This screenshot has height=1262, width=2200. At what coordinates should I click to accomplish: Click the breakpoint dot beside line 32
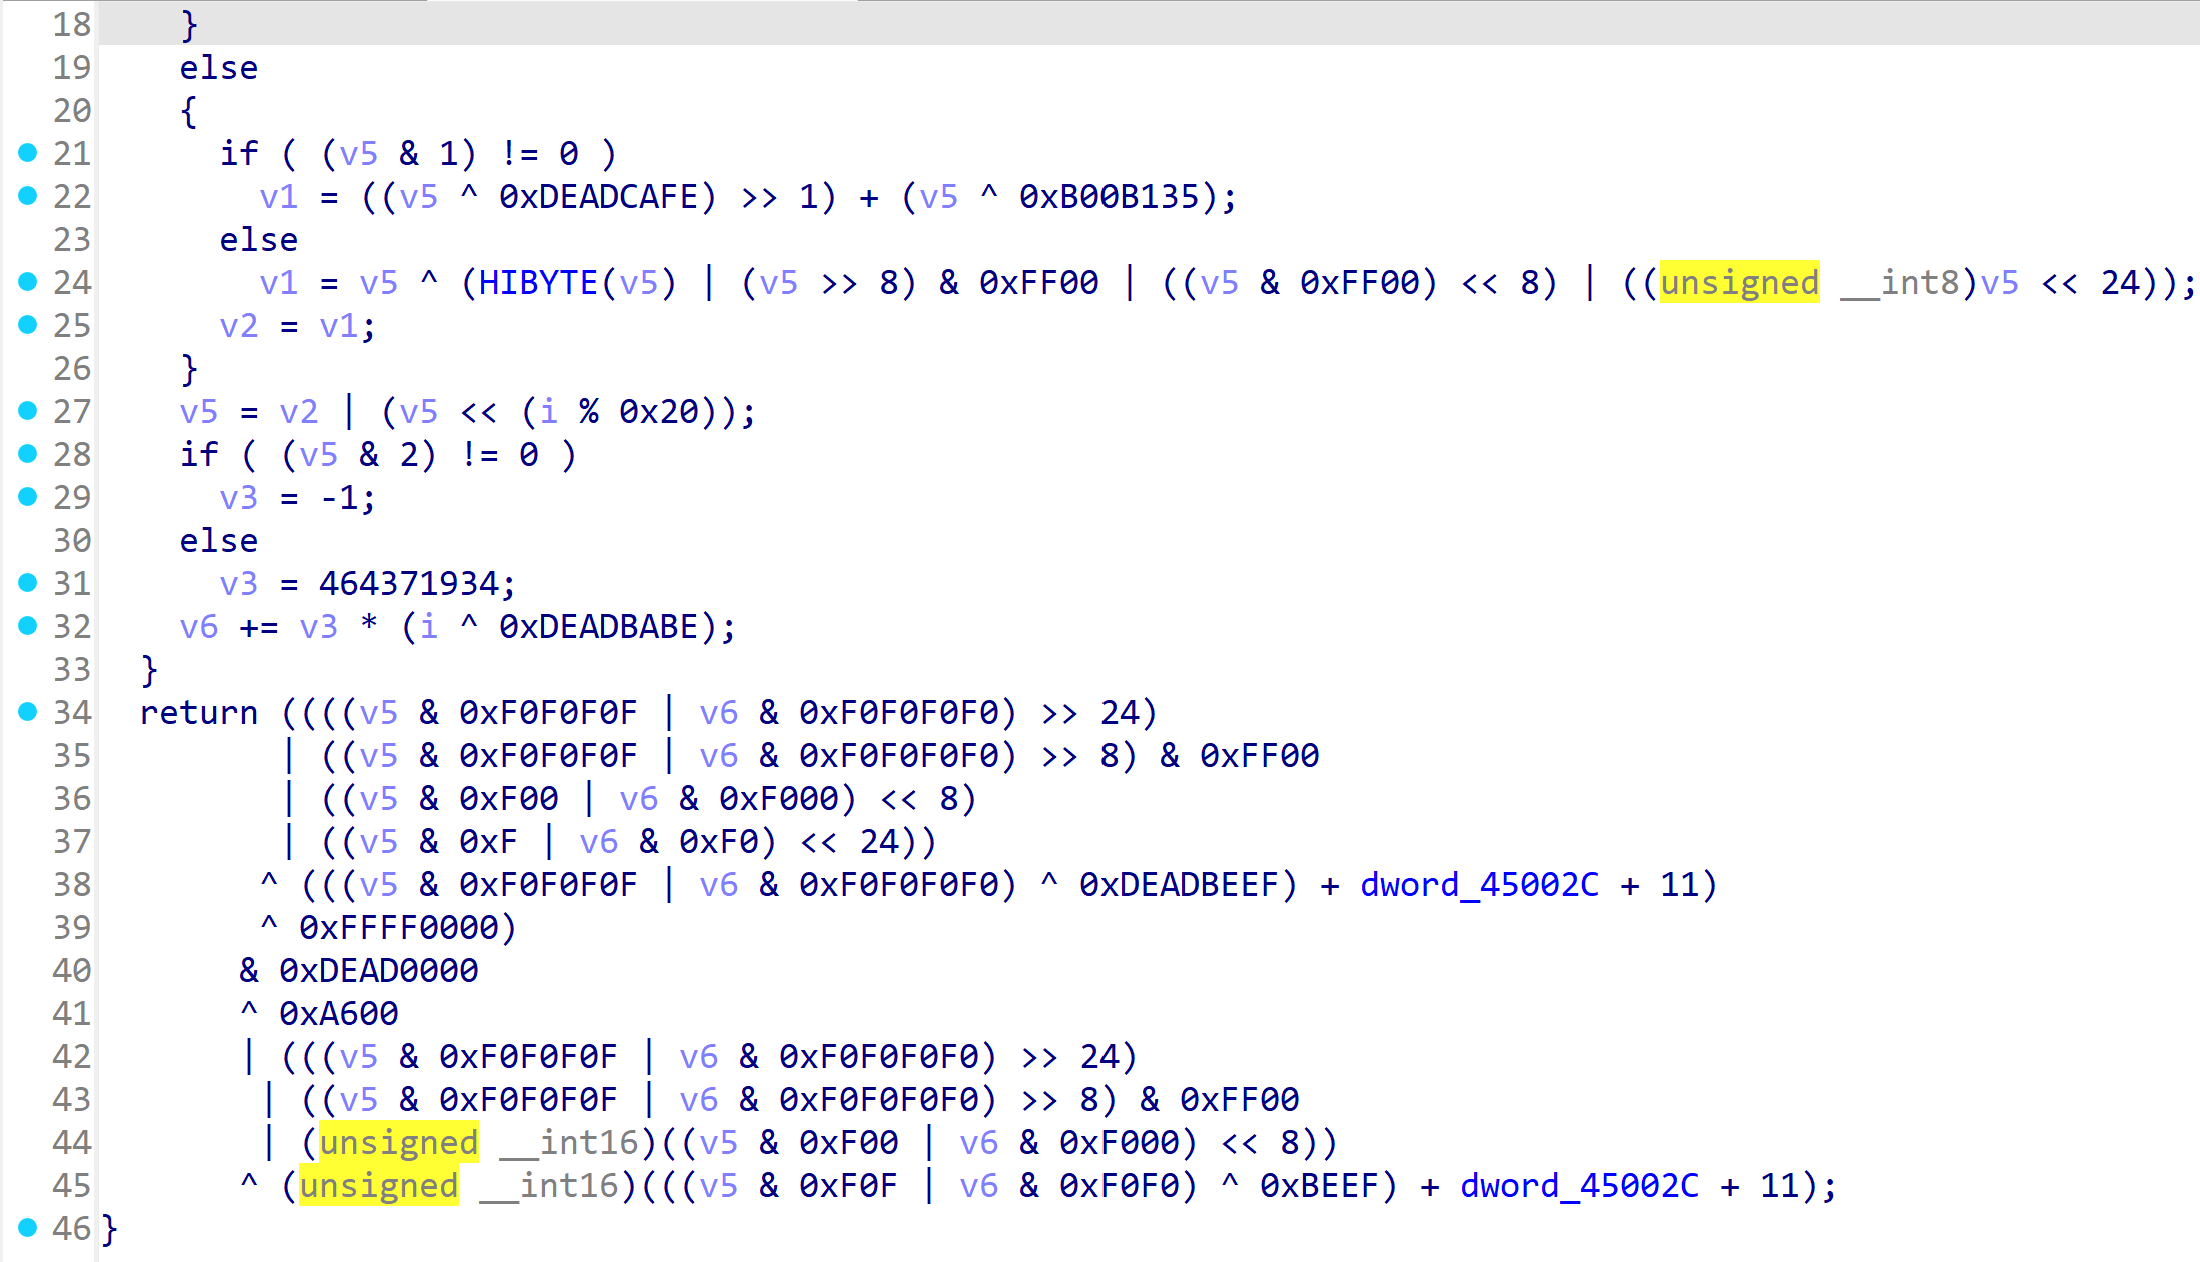click(x=28, y=625)
